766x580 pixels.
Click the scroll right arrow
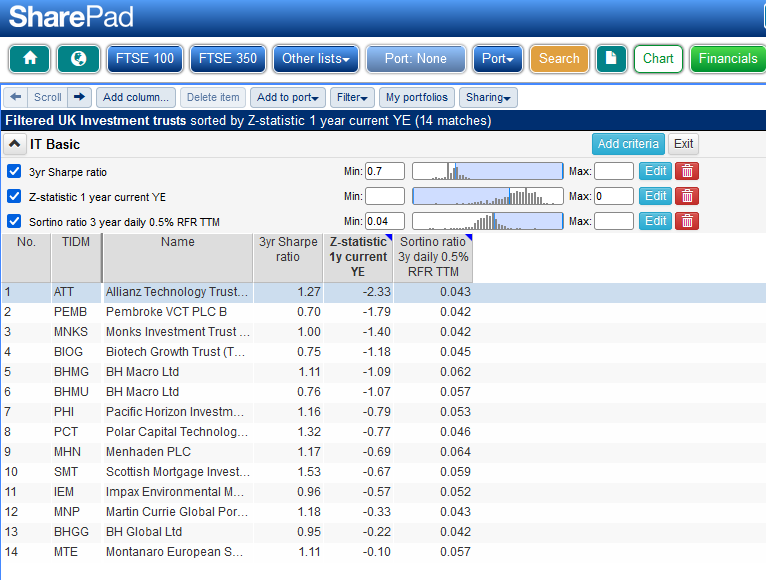(x=79, y=97)
